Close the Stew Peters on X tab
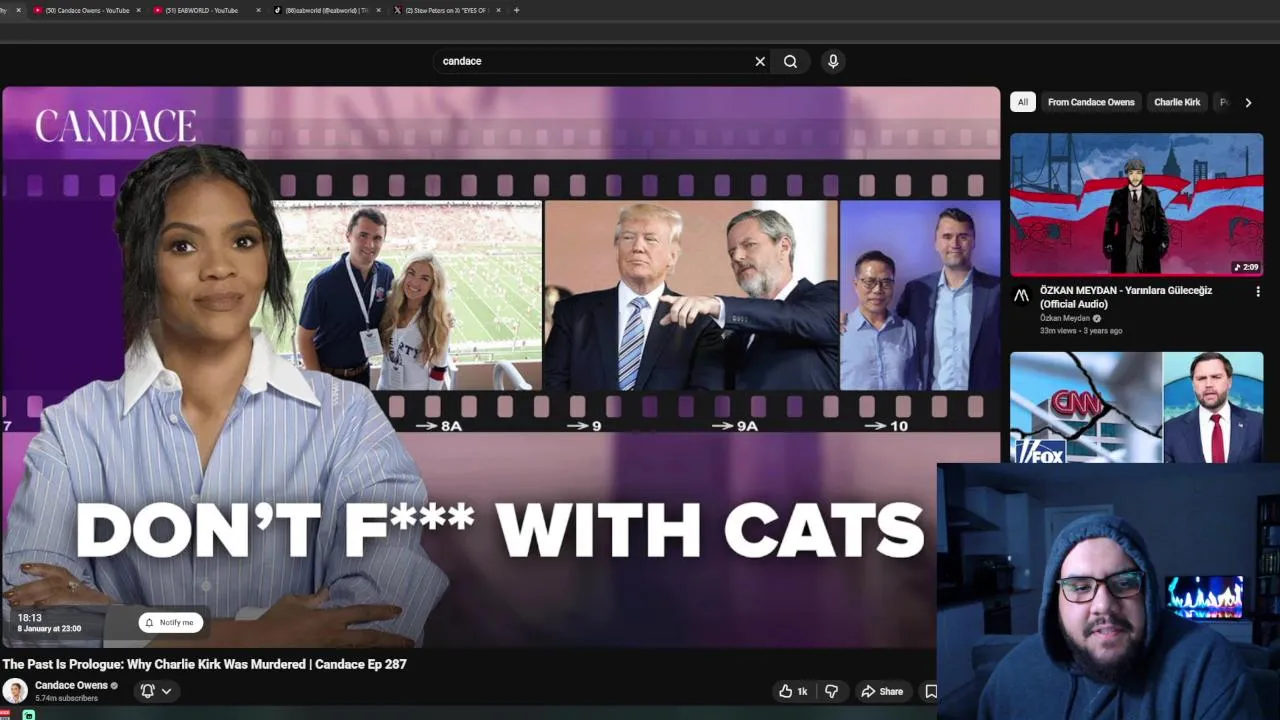The height and width of the screenshot is (720, 1280). coord(498,10)
